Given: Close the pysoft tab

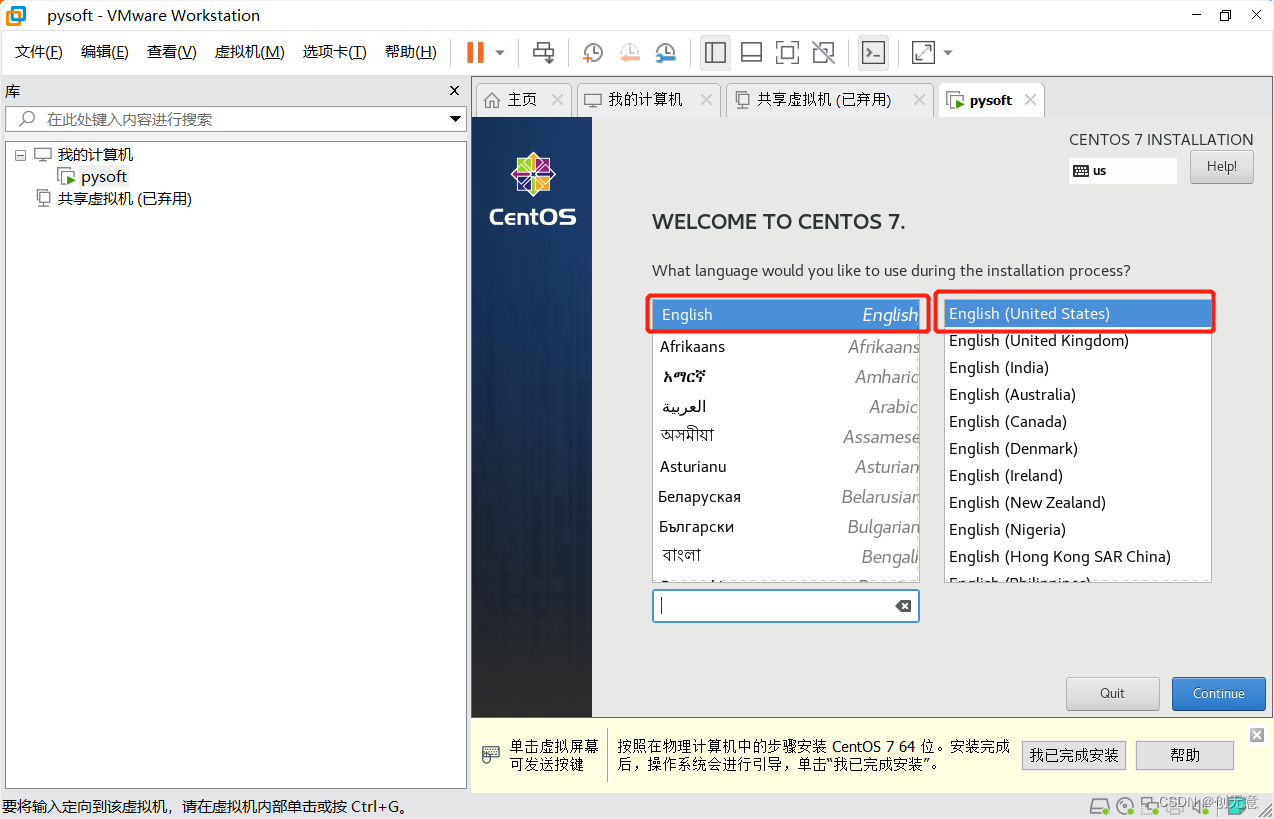Looking at the screenshot, I should pyautogui.click(x=1030, y=100).
